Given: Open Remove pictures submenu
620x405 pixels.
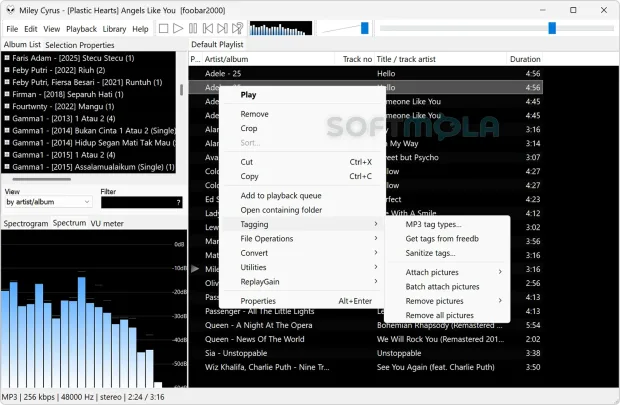Looking at the screenshot, I should [447, 301].
